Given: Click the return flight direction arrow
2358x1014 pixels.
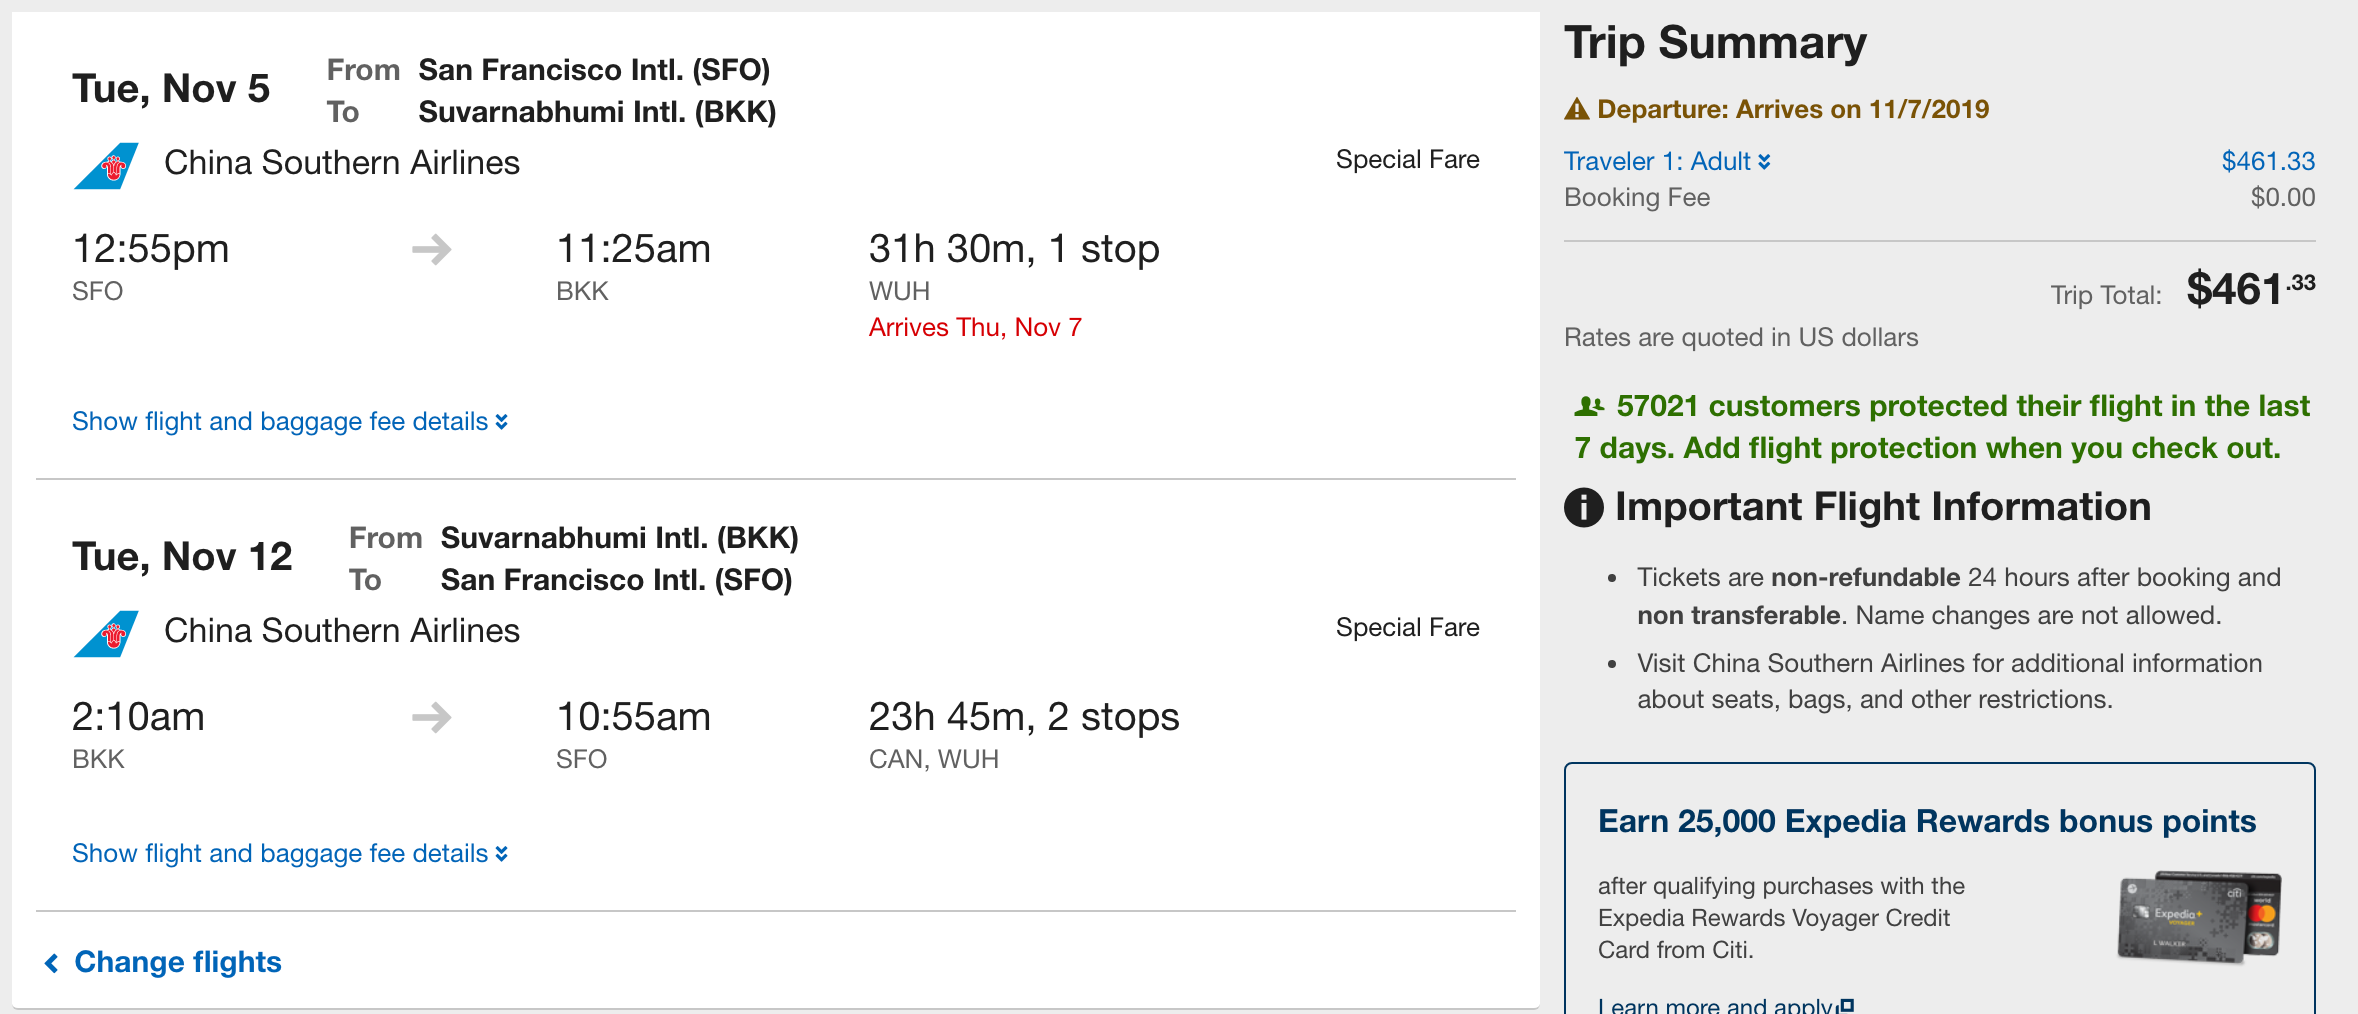Looking at the screenshot, I should (432, 717).
